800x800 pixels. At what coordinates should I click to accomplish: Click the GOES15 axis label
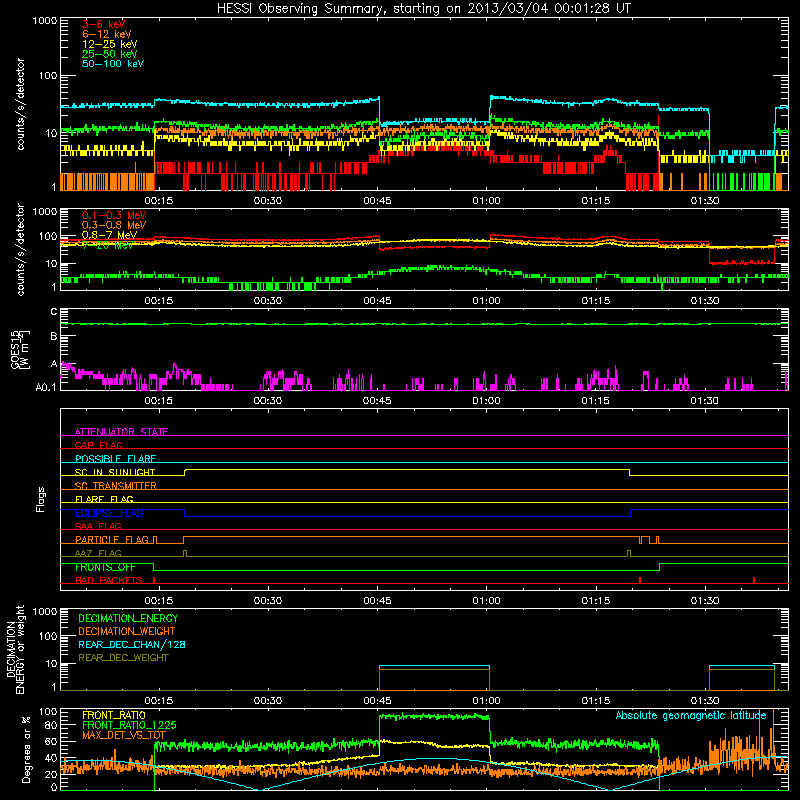click(15, 349)
